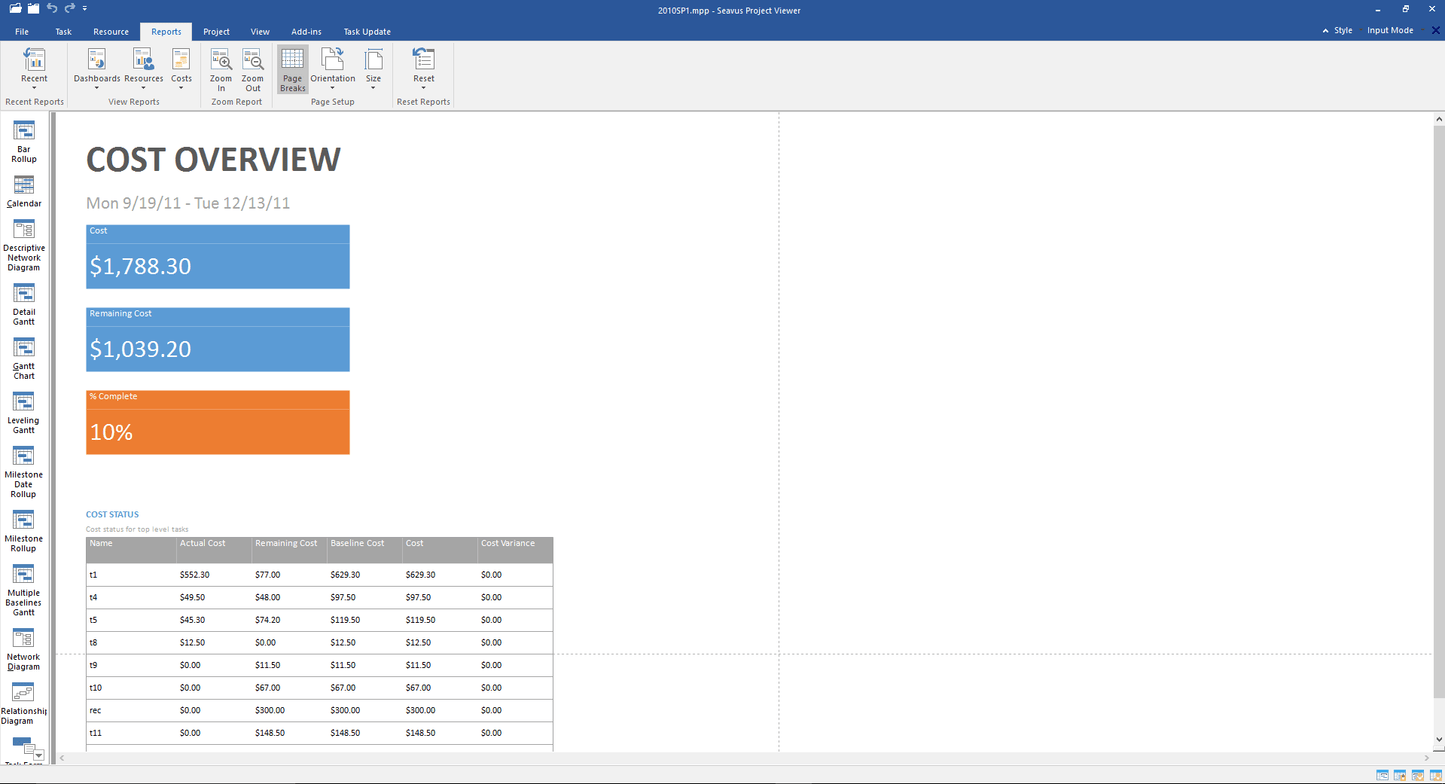Select the Leveling Gantt view

(23, 408)
